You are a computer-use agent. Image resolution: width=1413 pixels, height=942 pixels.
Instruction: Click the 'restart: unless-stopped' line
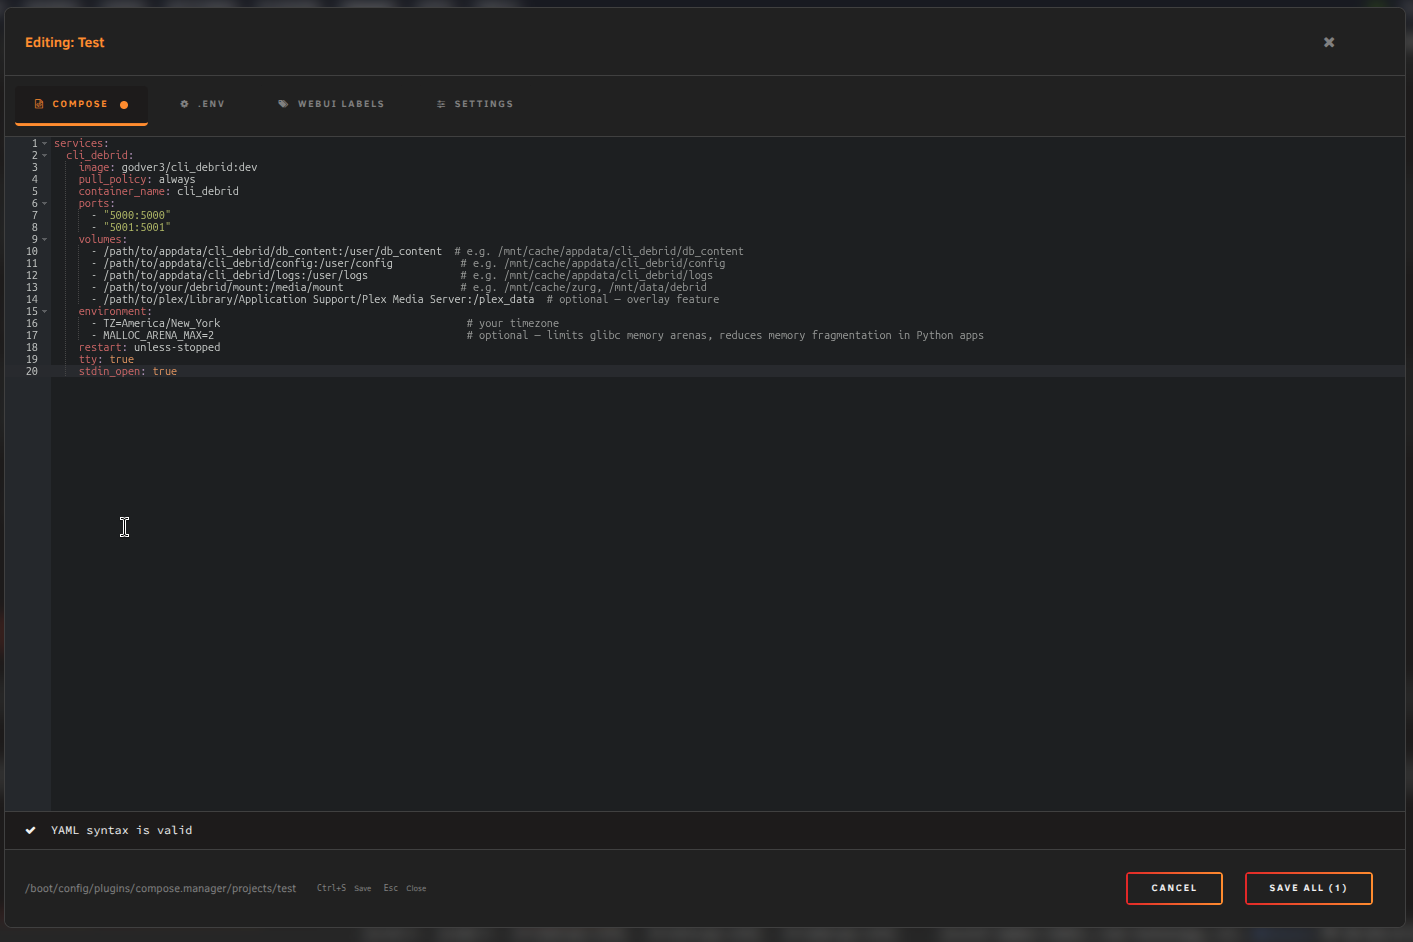(150, 348)
